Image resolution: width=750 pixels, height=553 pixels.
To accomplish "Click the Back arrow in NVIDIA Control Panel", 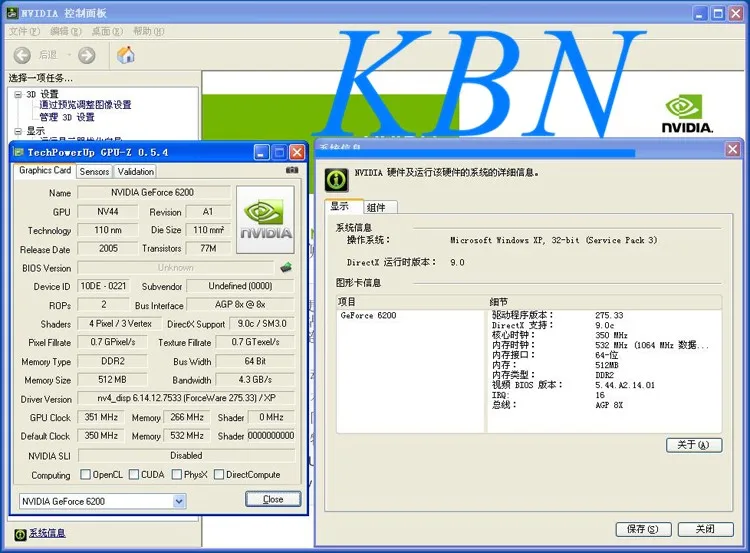I will click(22, 55).
